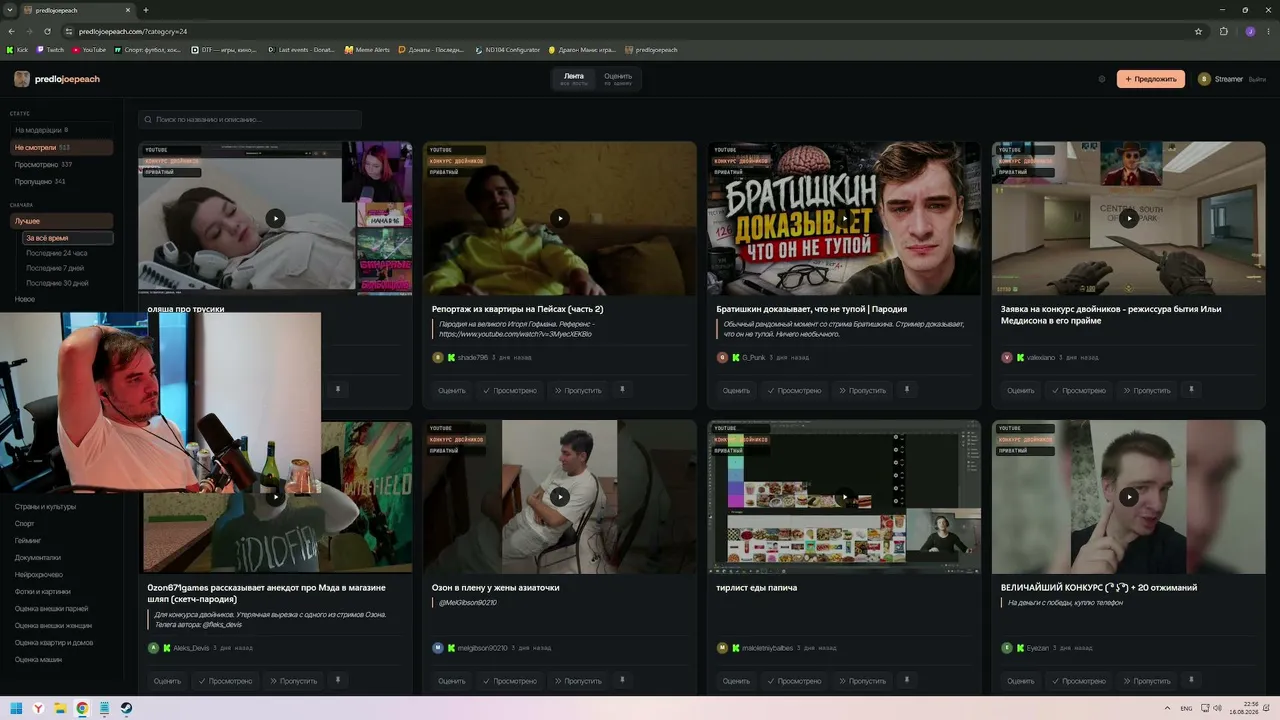
Task: Pin the Озон в плену card
Action: (x=622, y=680)
